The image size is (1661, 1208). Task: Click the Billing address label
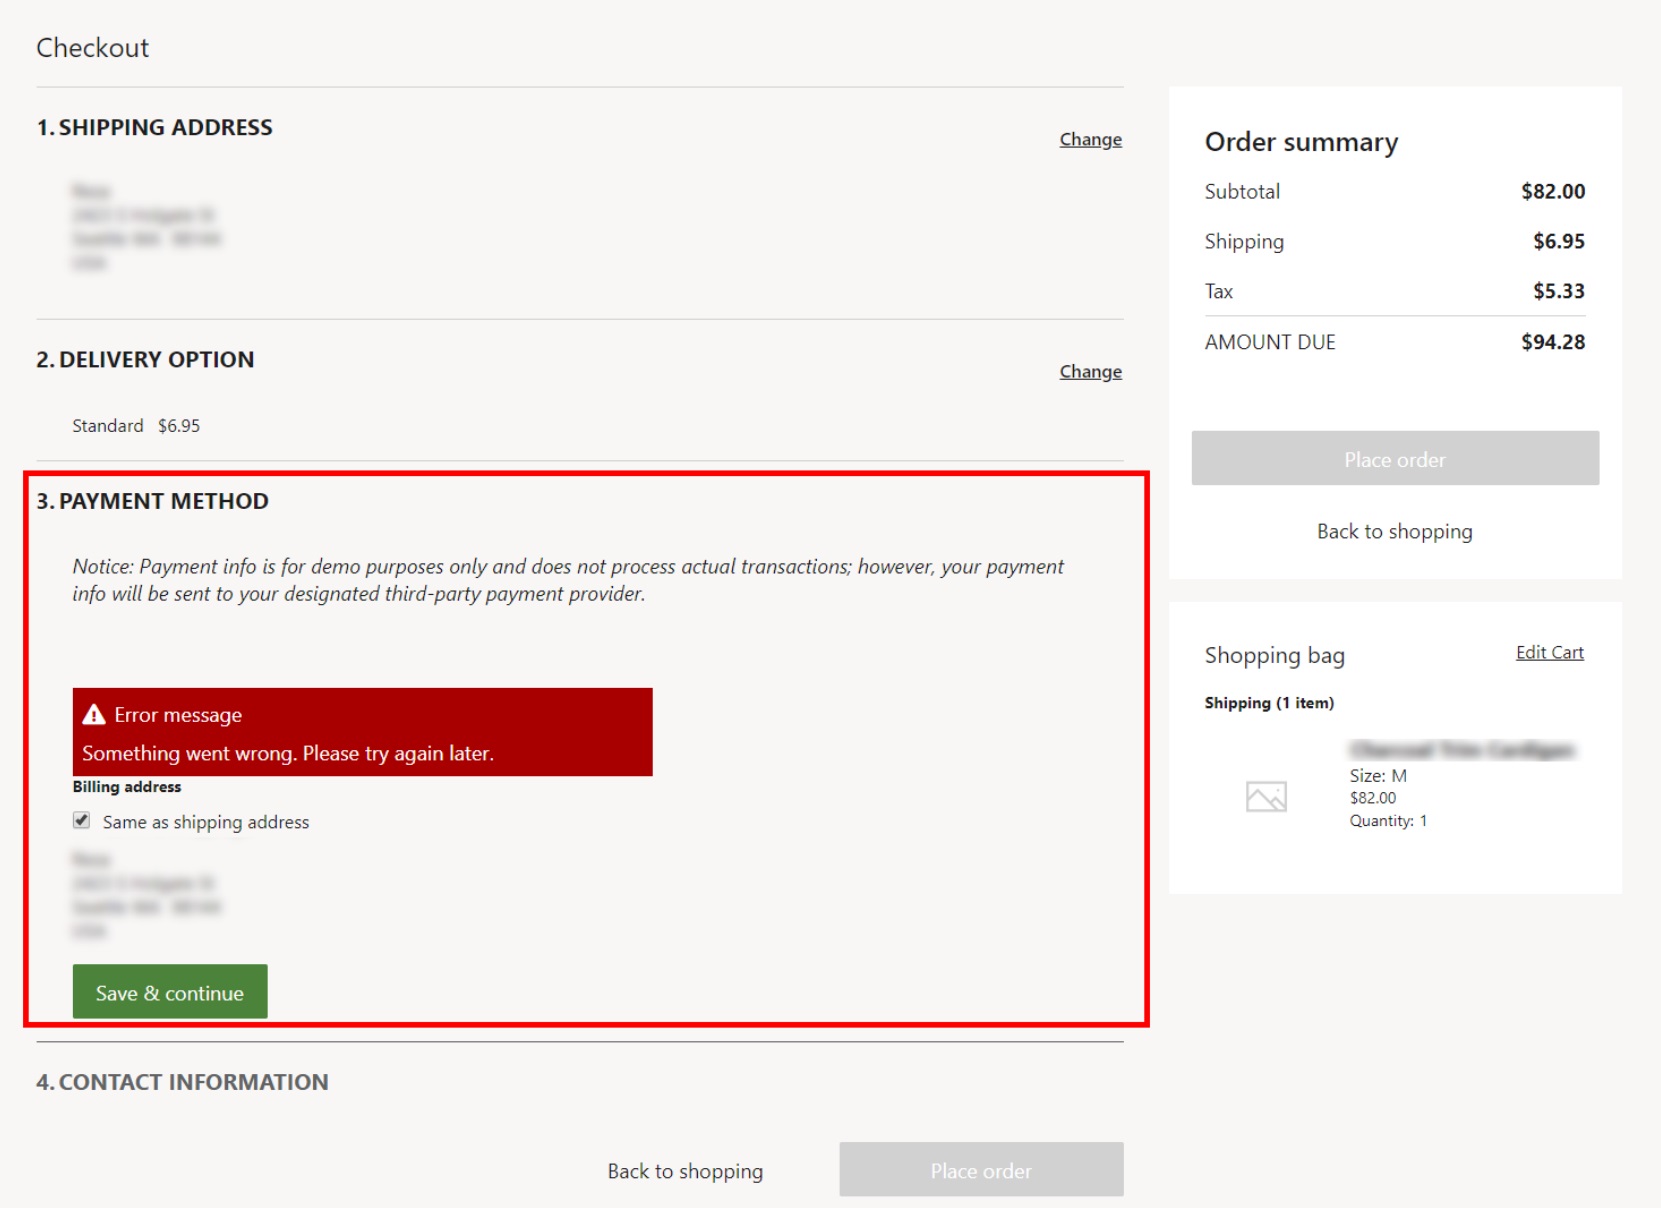127,787
